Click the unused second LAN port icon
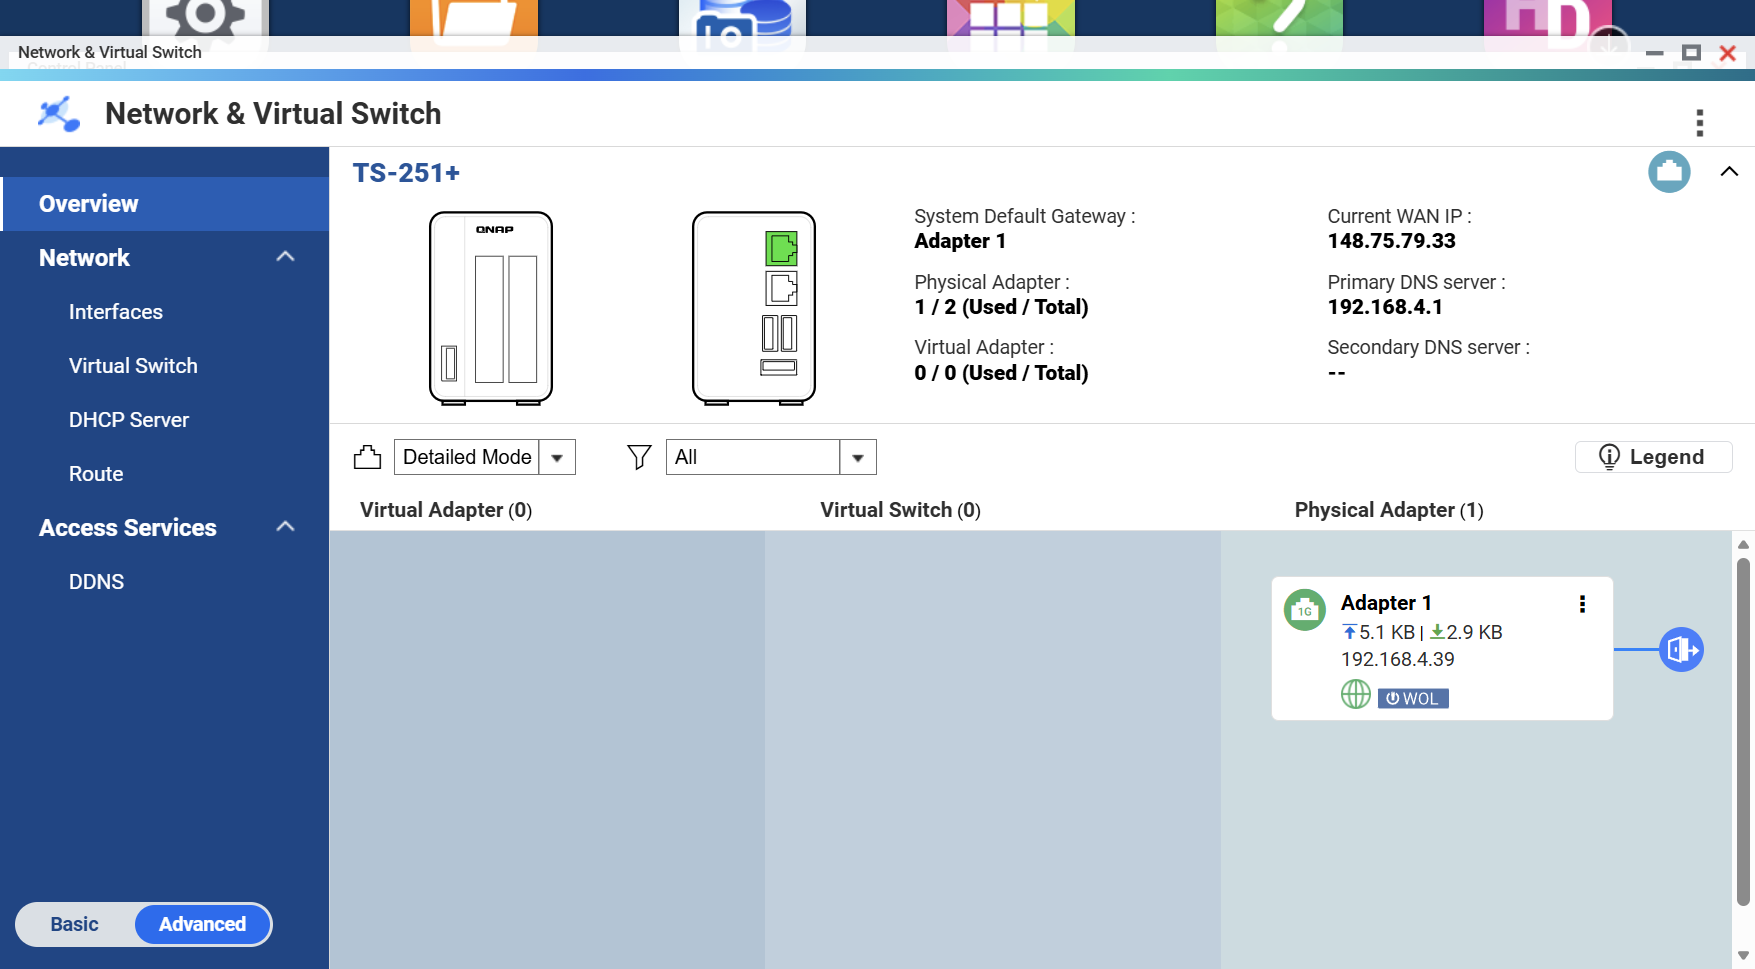The image size is (1755, 969). 781,289
